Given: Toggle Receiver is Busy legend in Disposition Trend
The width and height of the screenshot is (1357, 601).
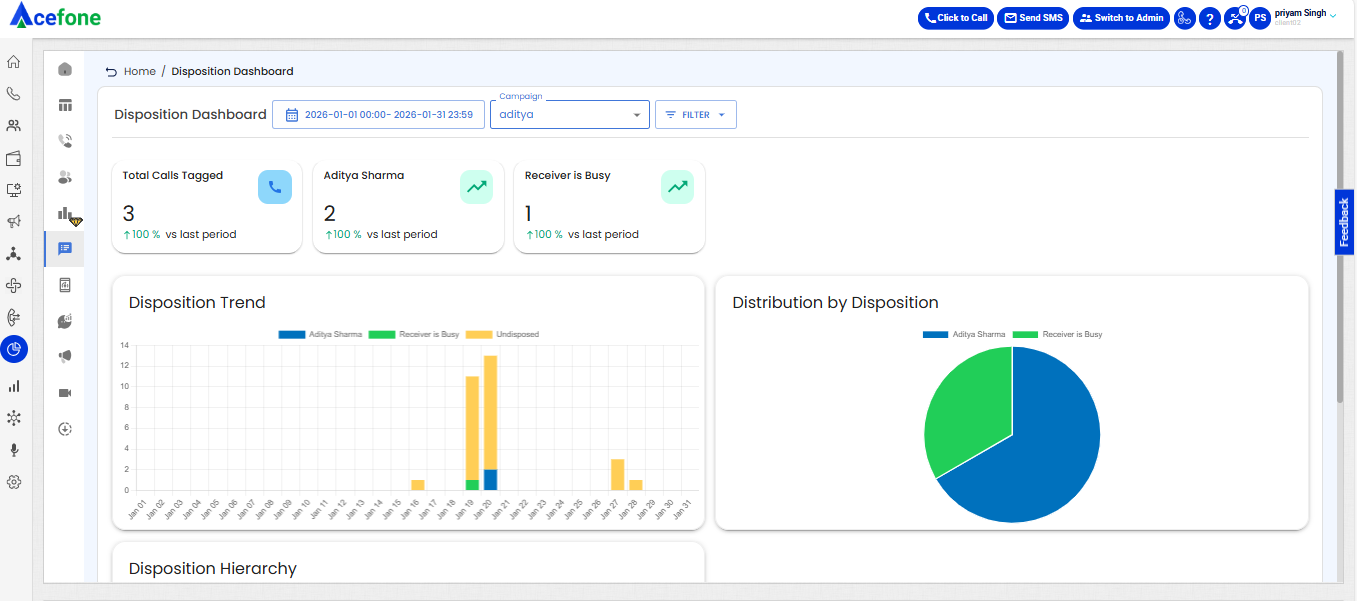Looking at the screenshot, I should 414,334.
